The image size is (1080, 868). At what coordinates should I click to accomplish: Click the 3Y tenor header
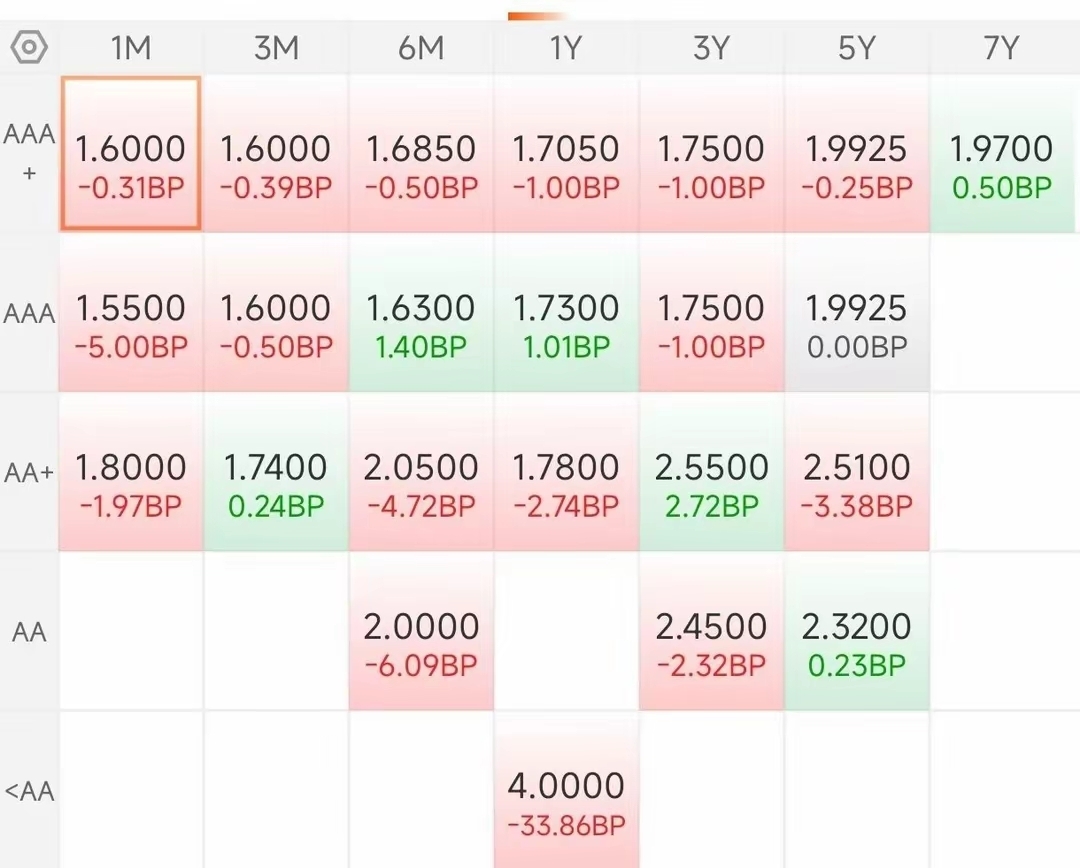(x=711, y=48)
